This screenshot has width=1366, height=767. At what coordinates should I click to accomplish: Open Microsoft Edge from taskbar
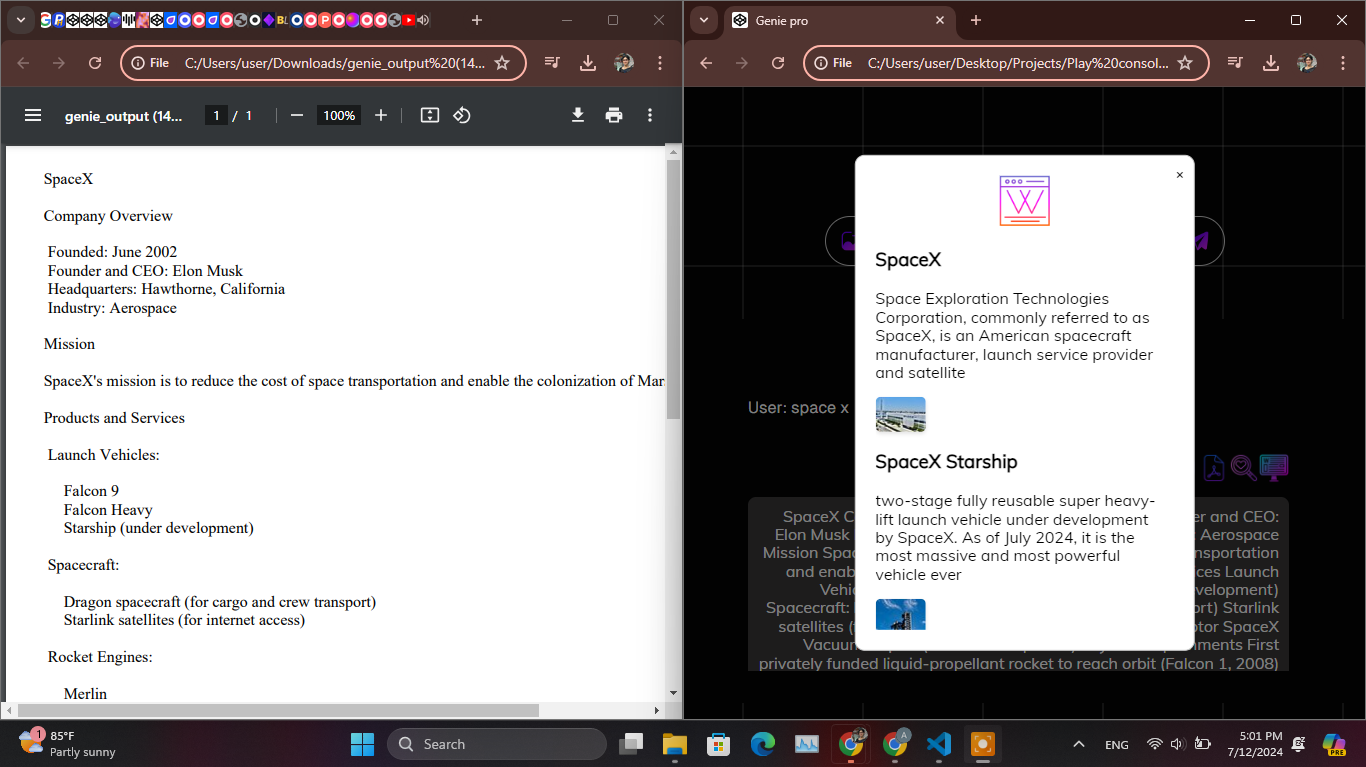coord(763,744)
